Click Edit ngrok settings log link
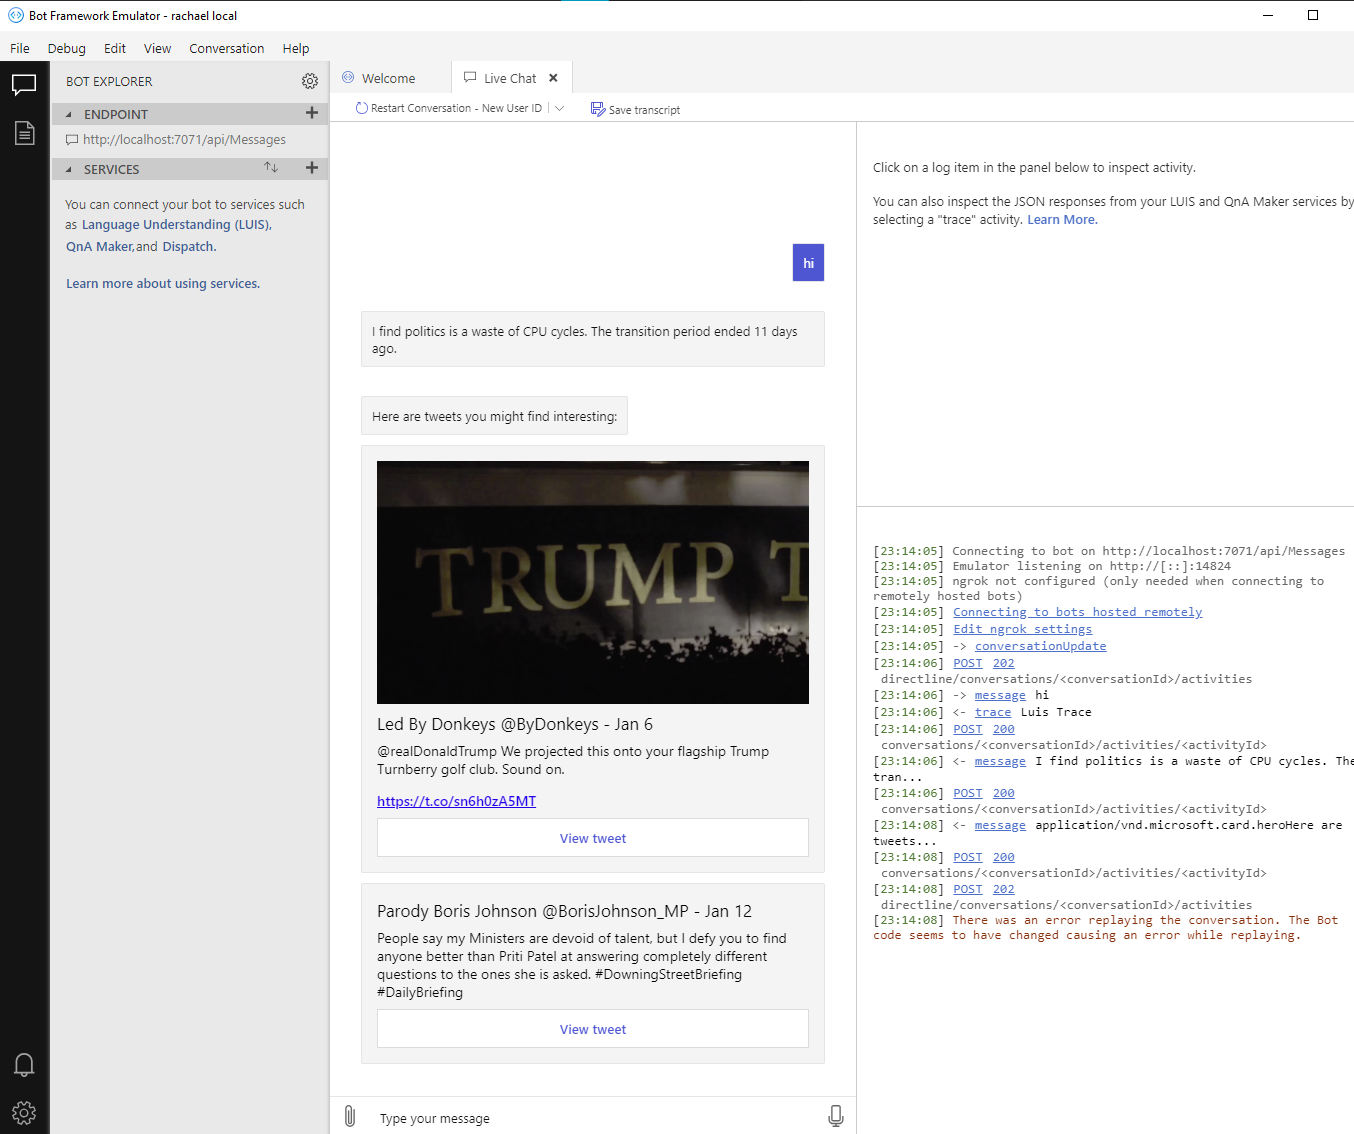This screenshot has height=1134, width=1354. 1022,629
